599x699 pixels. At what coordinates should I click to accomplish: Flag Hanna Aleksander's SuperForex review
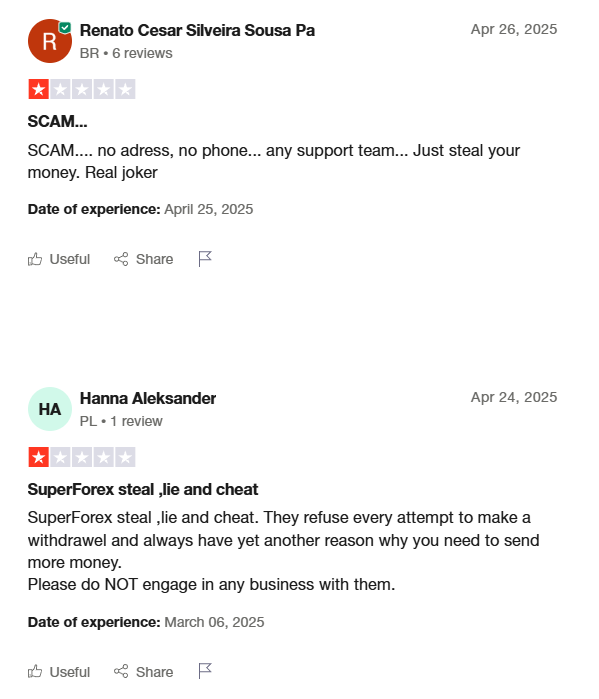(x=205, y=671)
